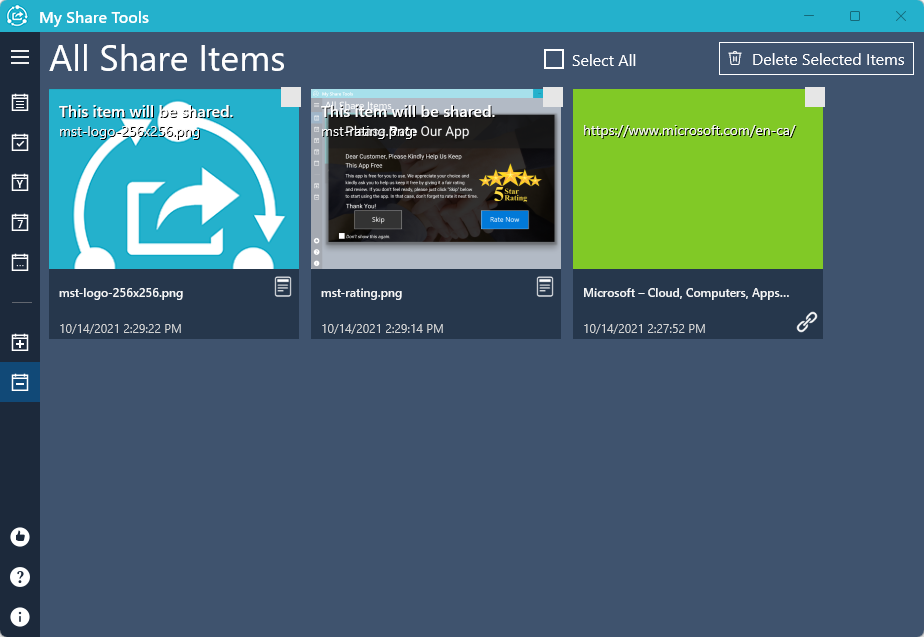This screenshot has width=924, height=637.
Task: Open the mst-rating screenshot thumbnail with five stars
Action: pos(436,179)
